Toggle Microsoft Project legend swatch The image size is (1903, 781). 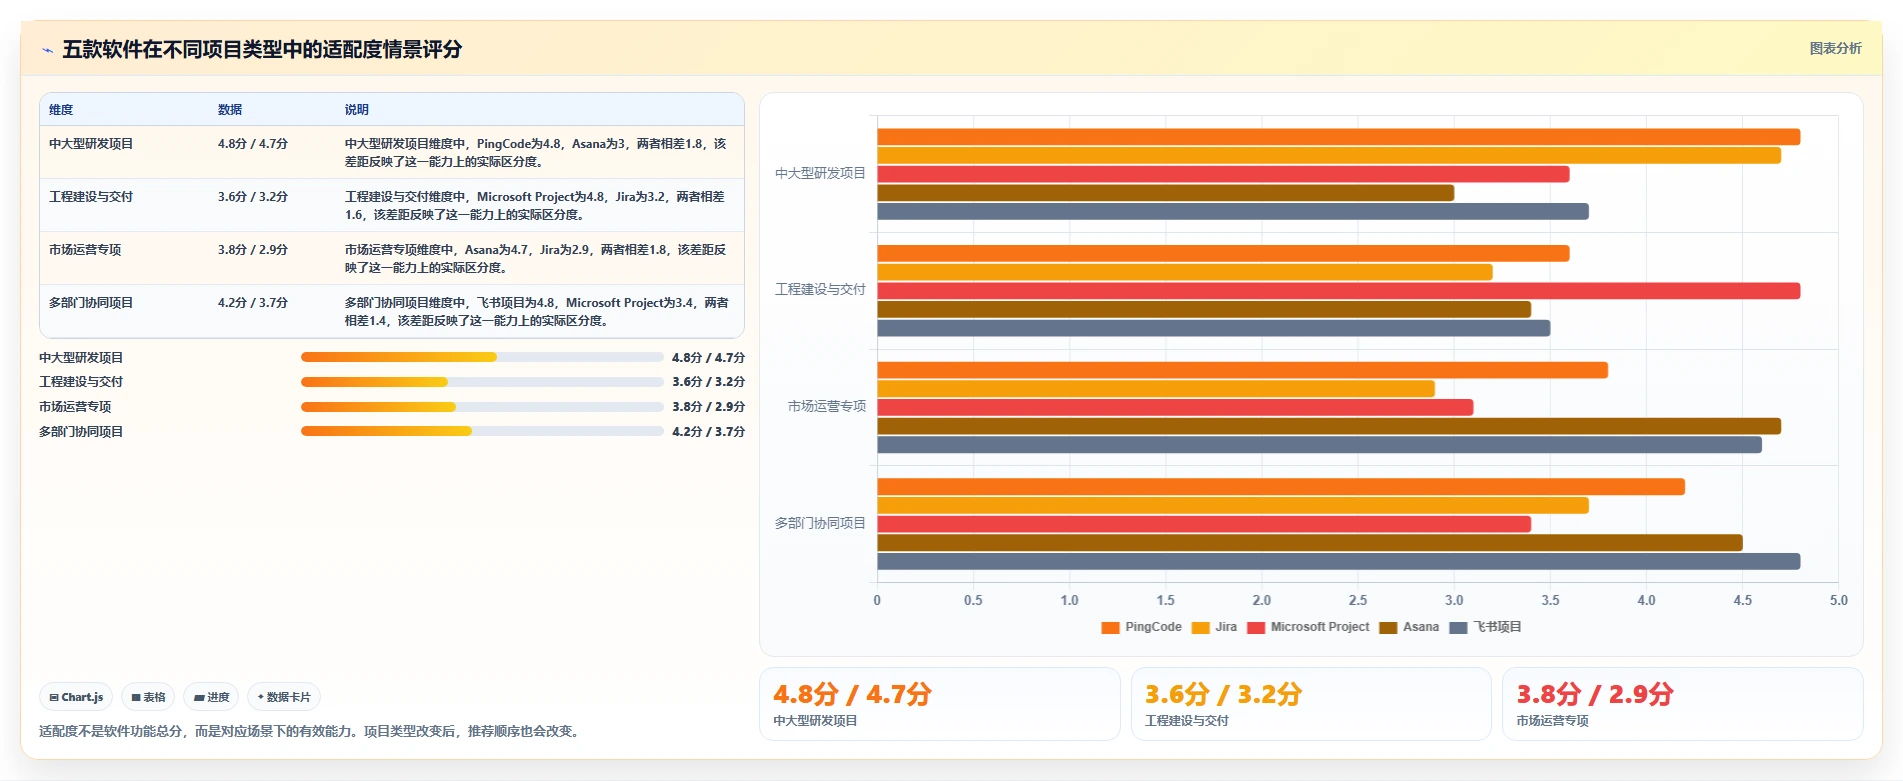point(1256,628)
